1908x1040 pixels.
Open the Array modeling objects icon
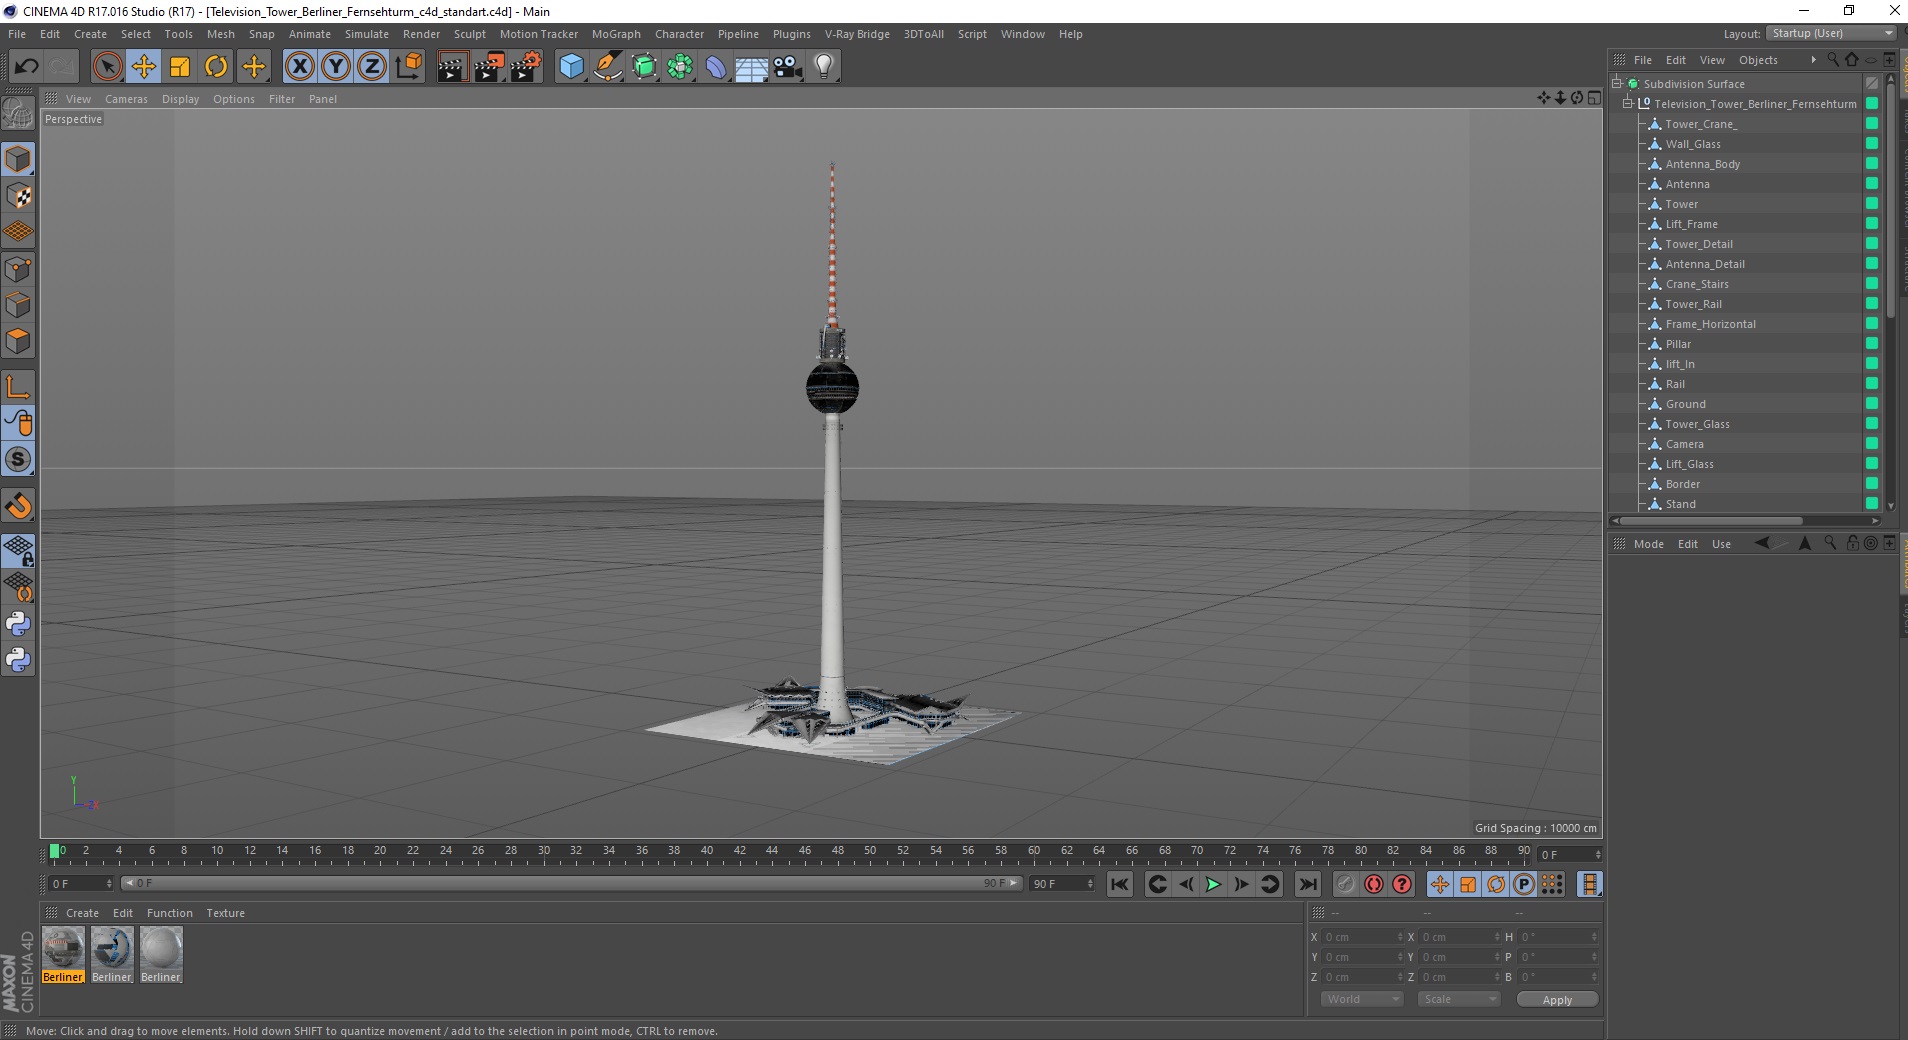point(681,67)
